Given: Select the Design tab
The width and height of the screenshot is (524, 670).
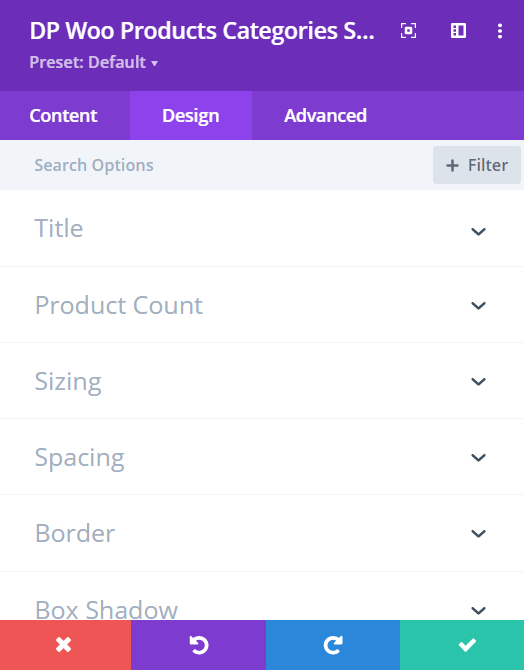Looking at the screenshot, I should (x=191, y=115).
